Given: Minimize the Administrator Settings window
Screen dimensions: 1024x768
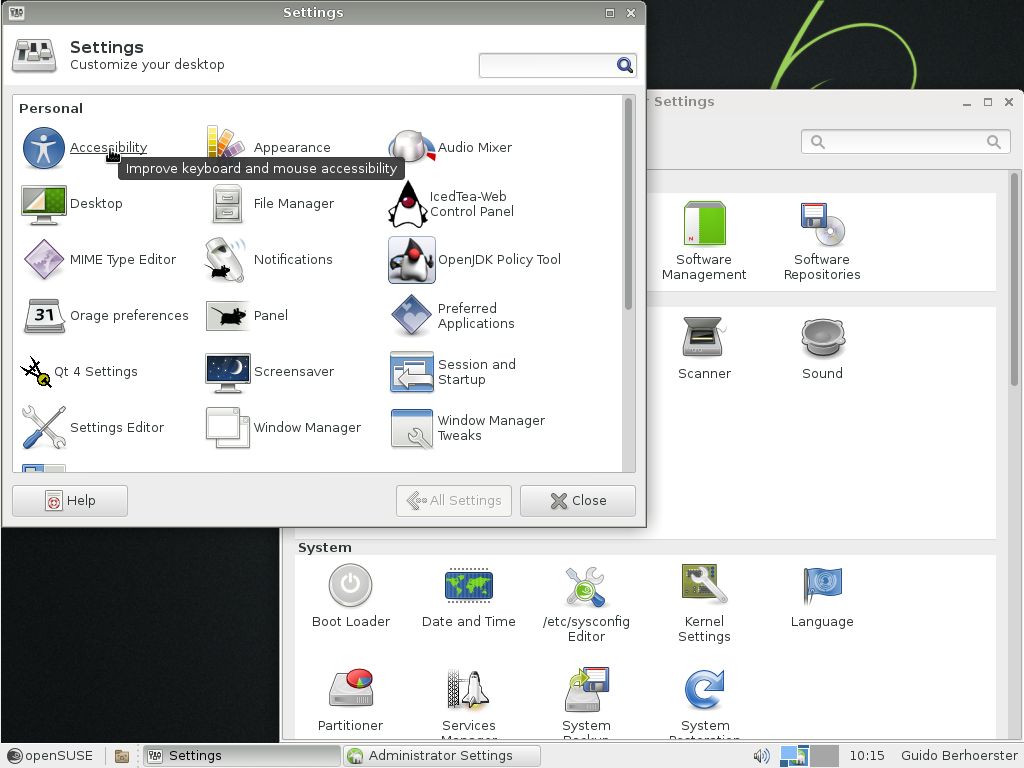Looking at the screenshot, I should (967, 103).
